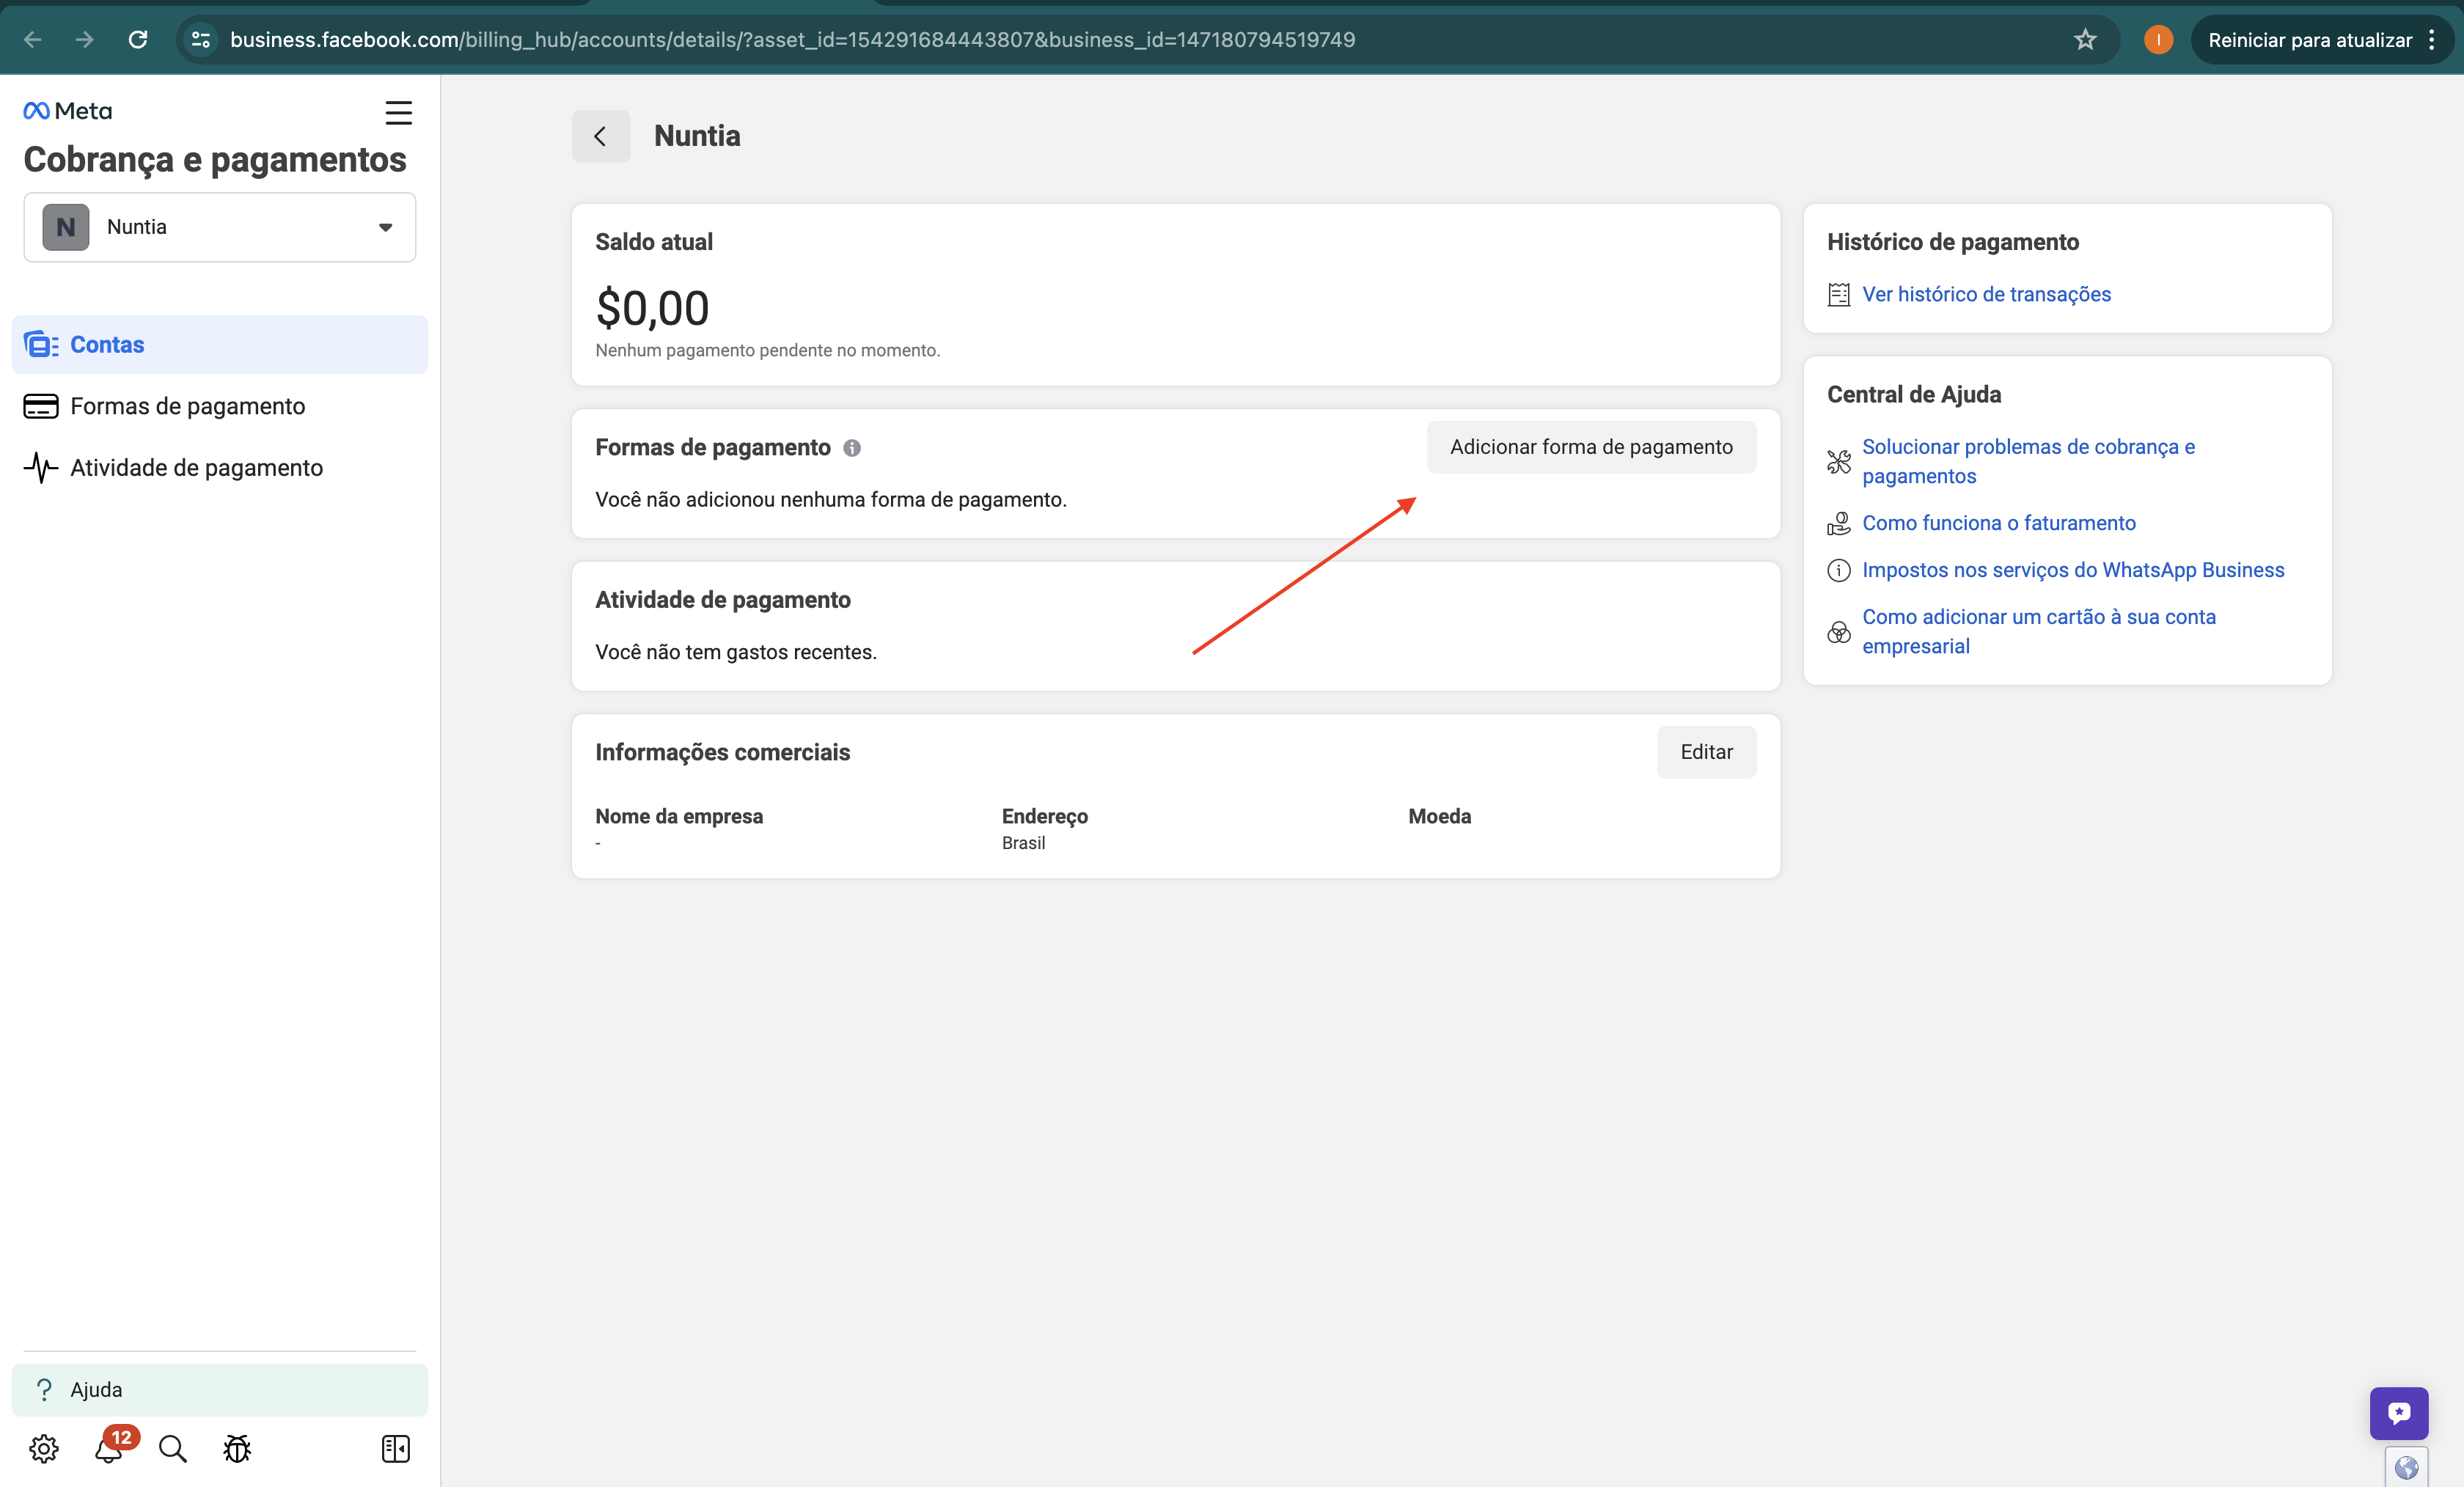Go back using the chevron beside Nuntia
This screenshot has height=1487, width=2464.
[601, 136]
